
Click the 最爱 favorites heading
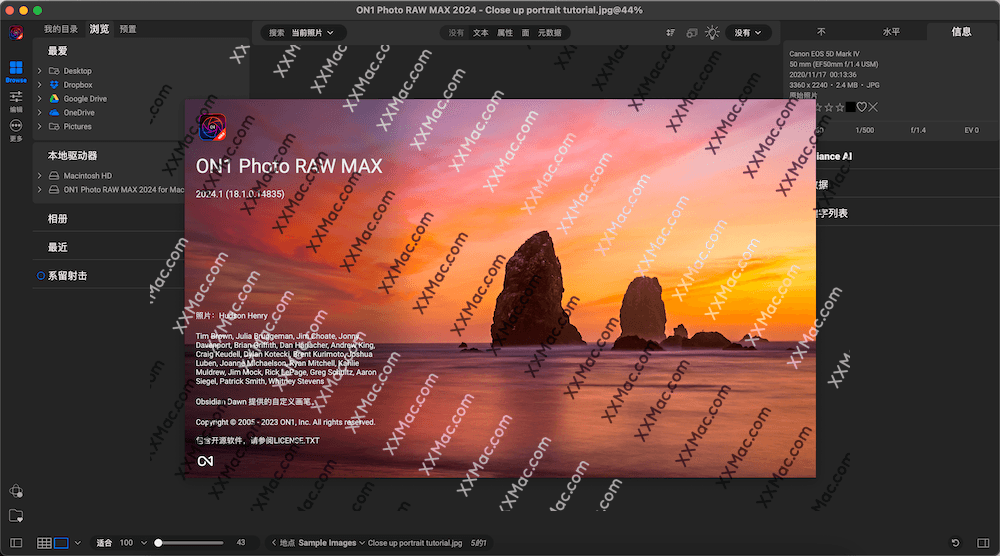57,51
